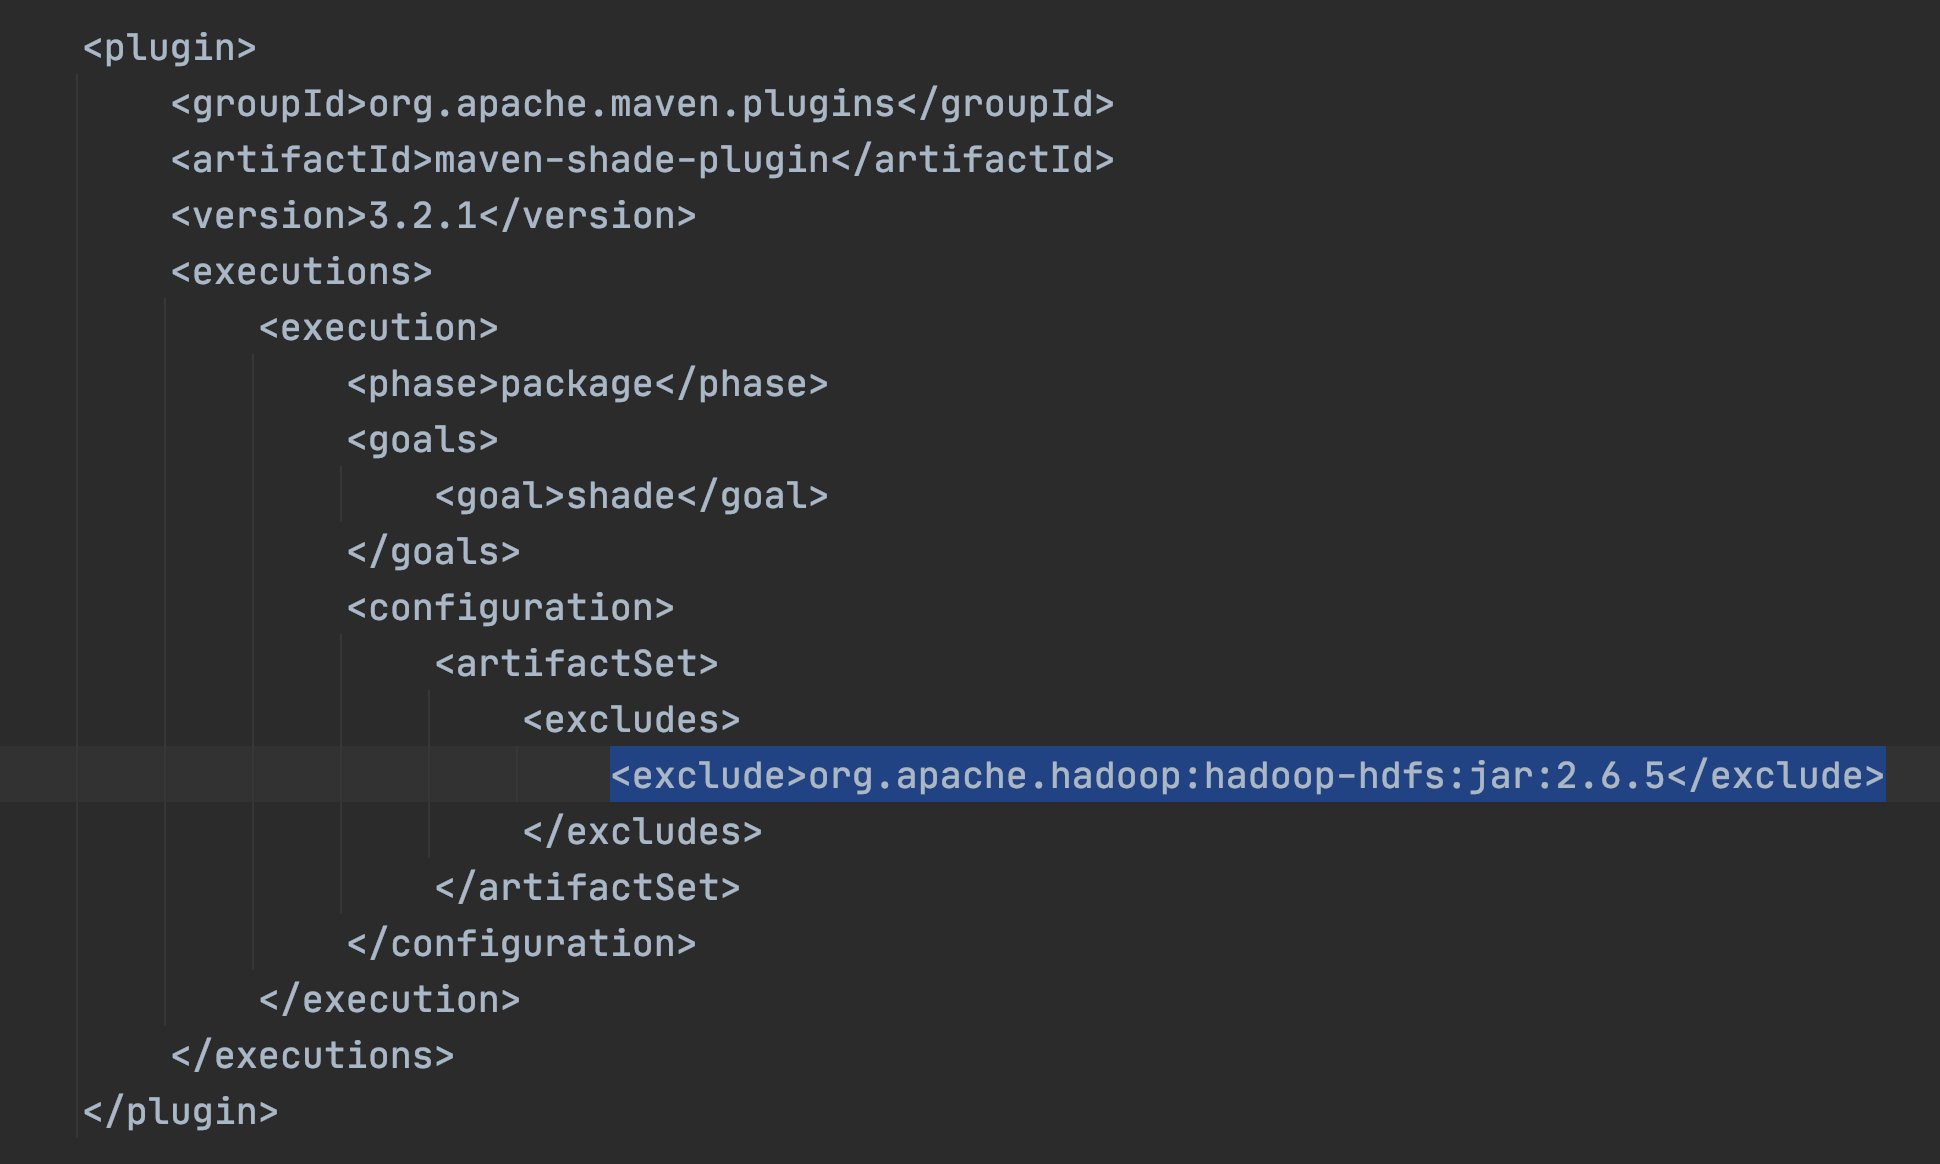Screen dimensions: 1940x1164
Task: Click the opening executions tag
Action: [301, 272]
